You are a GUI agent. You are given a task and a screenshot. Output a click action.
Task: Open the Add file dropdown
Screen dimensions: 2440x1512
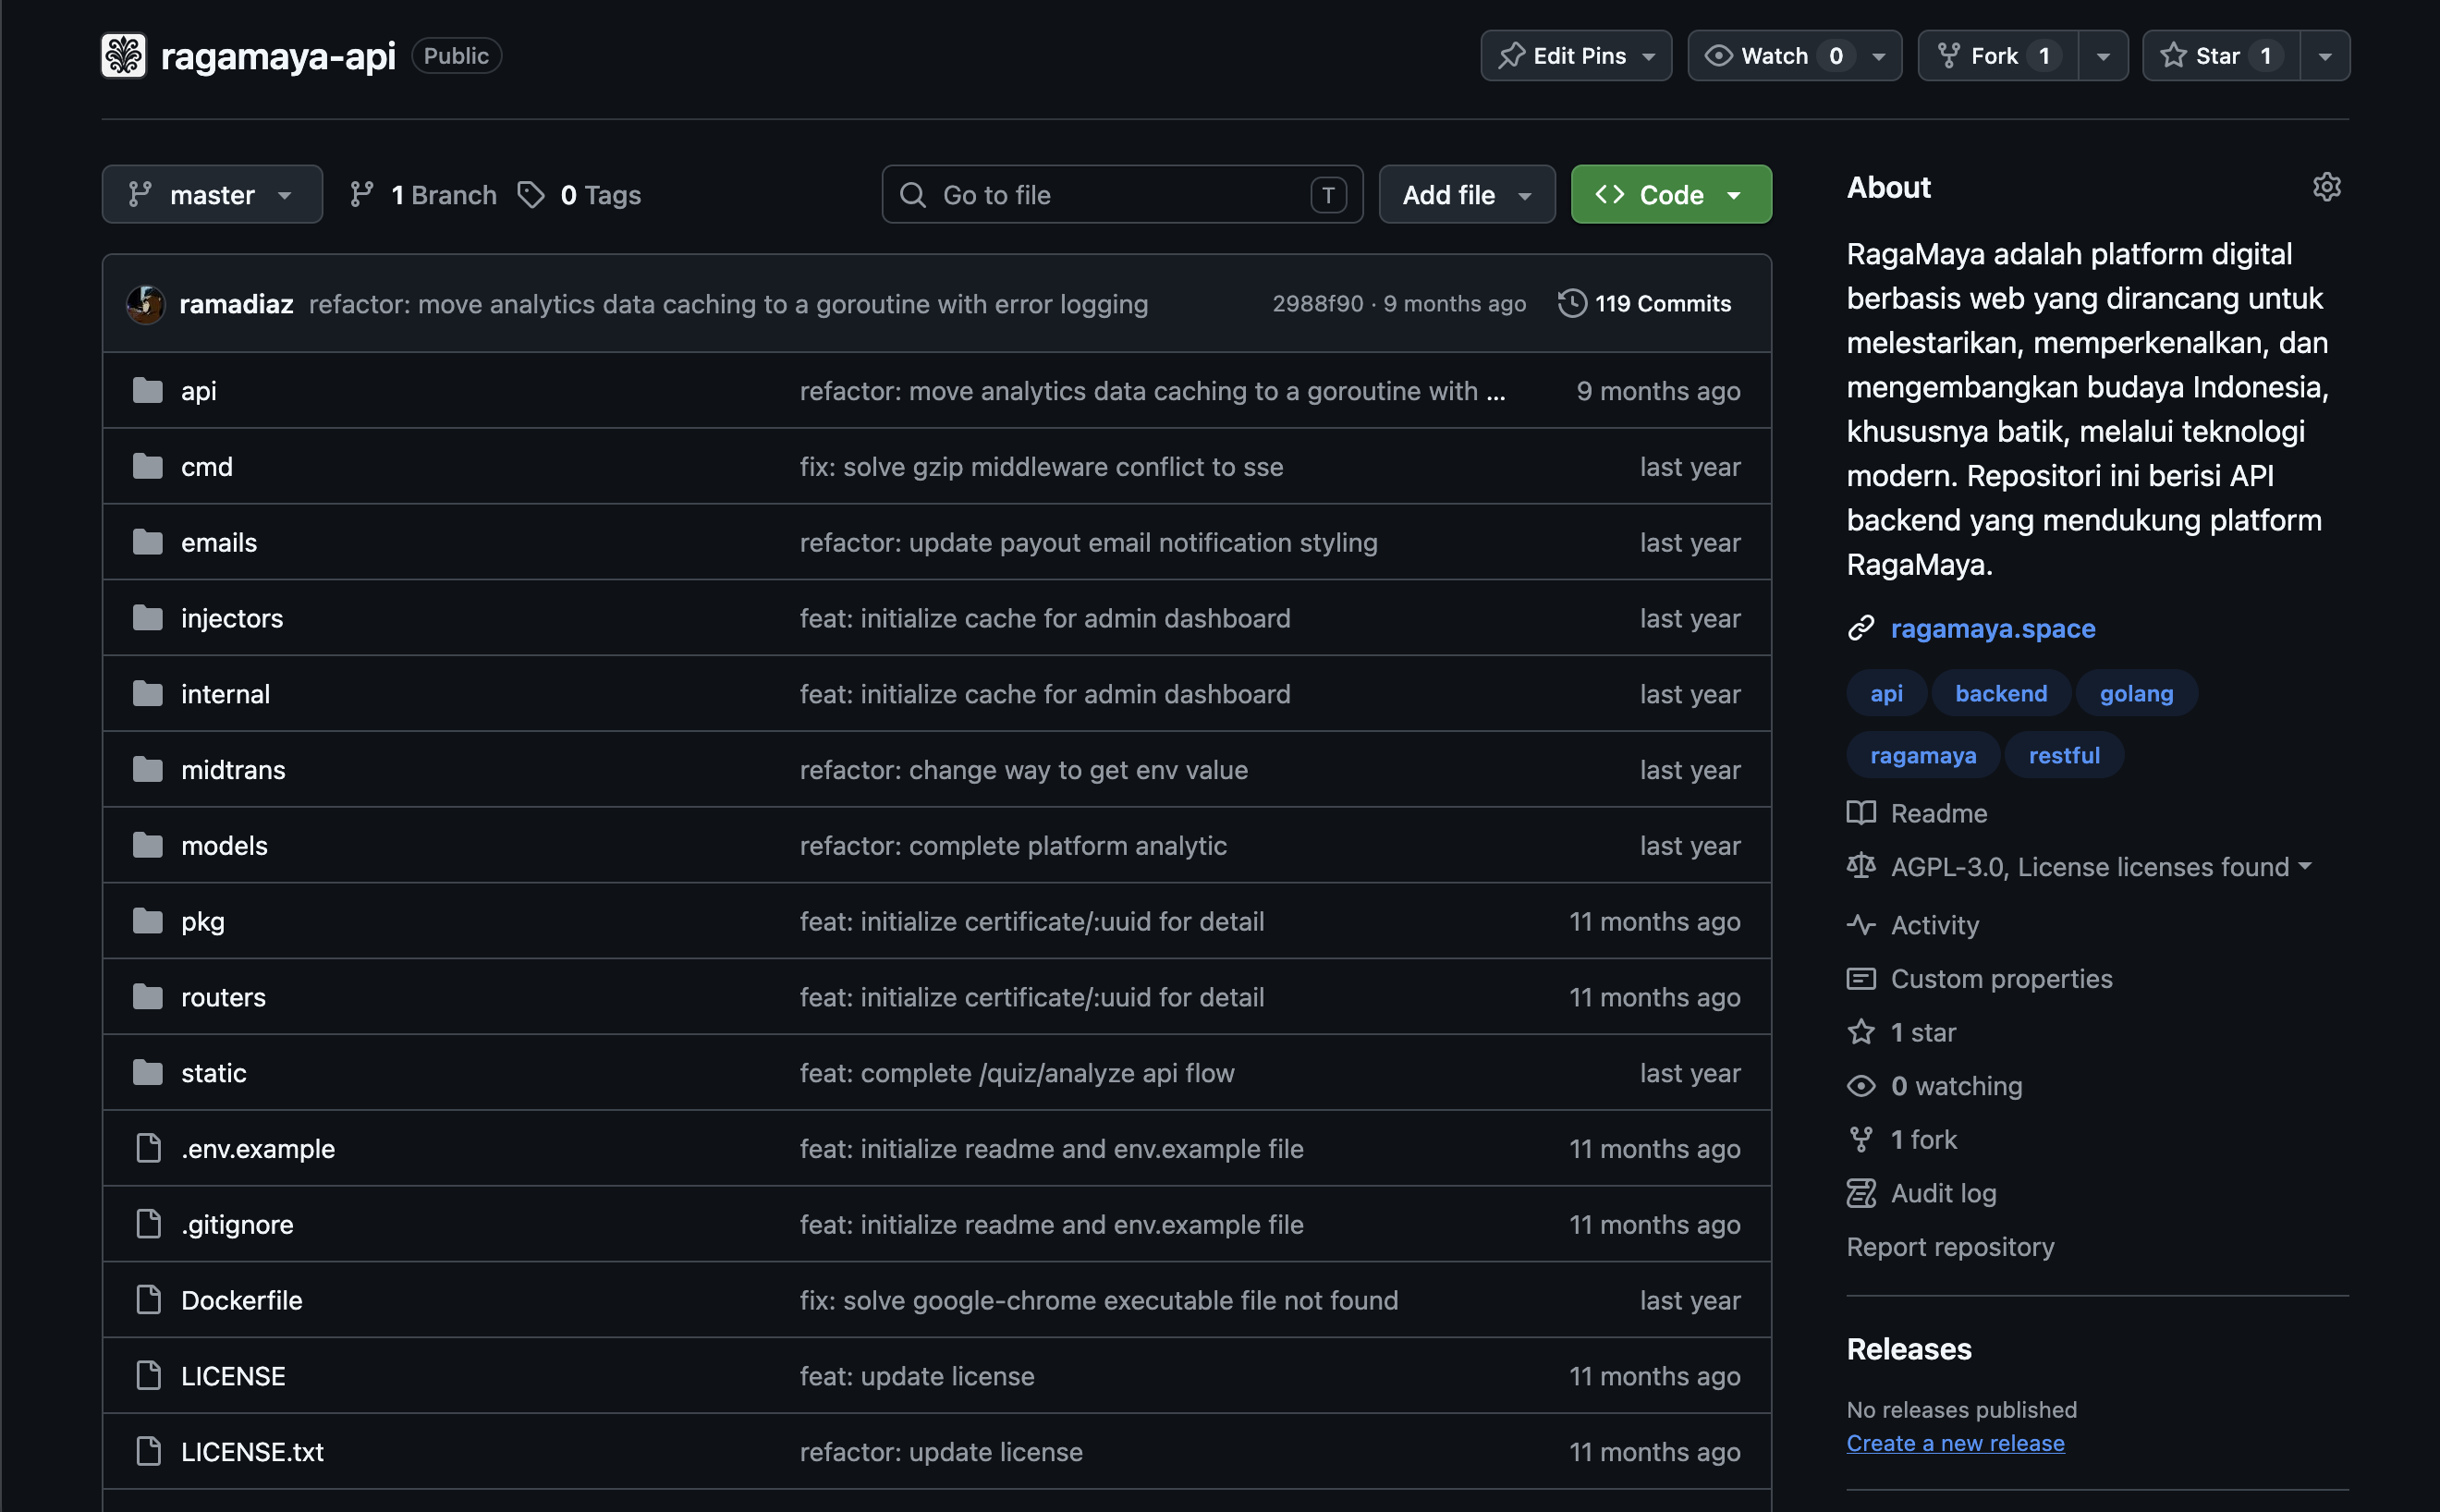pyautogui.click(x=1467, y=194)
